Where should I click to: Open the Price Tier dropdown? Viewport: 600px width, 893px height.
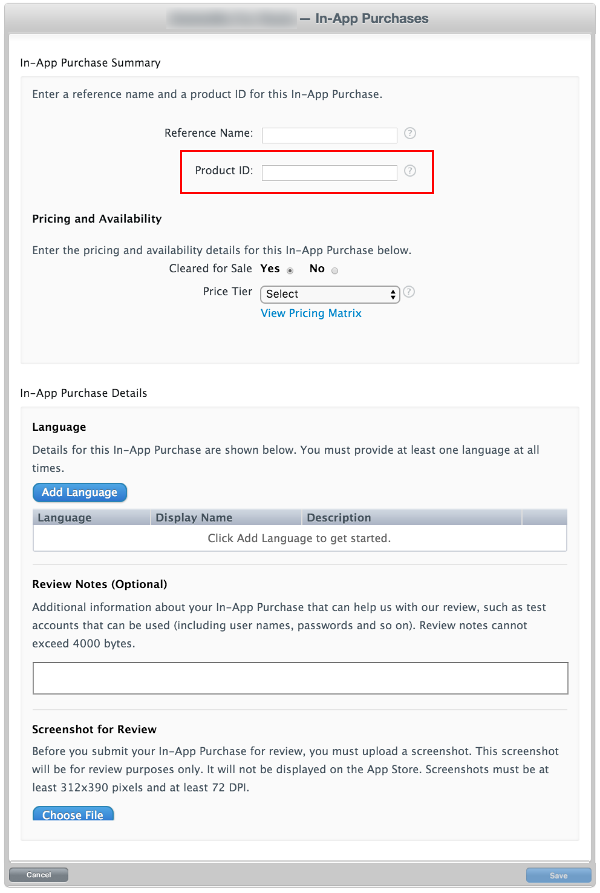point(330,294)
